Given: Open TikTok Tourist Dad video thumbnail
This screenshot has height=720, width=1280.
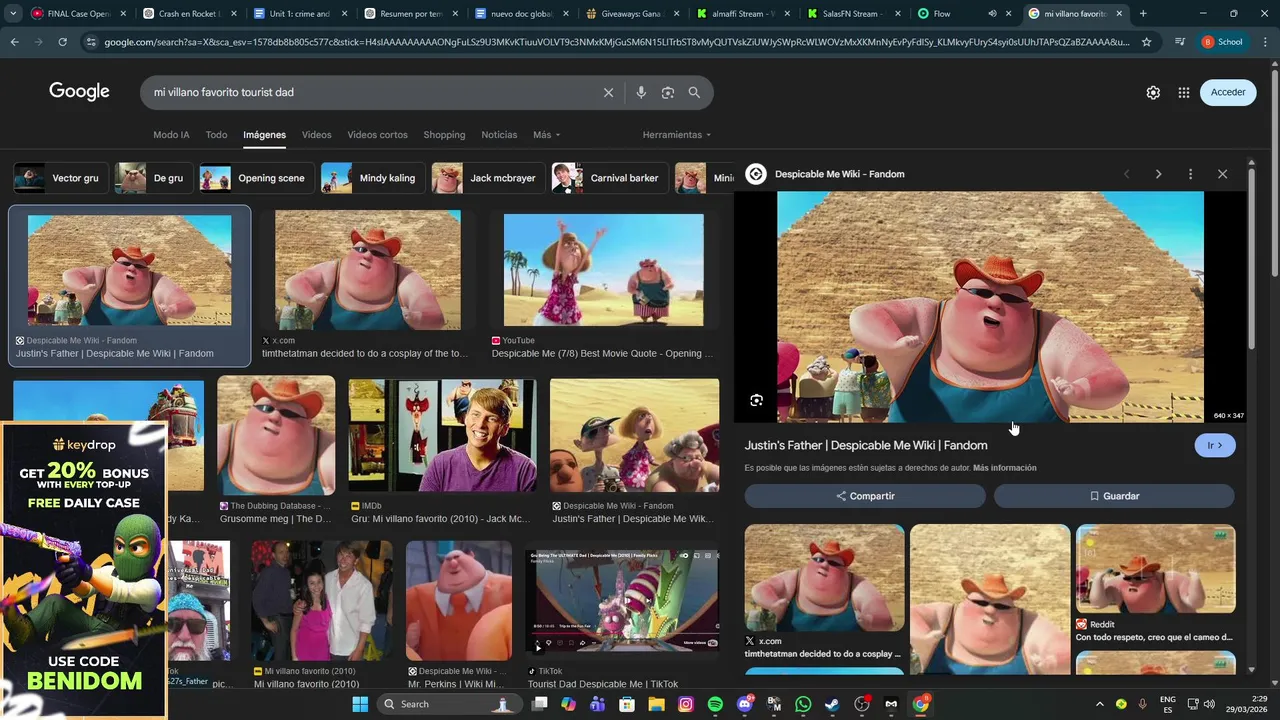Looking at the screenshot, I should [622, 599].
